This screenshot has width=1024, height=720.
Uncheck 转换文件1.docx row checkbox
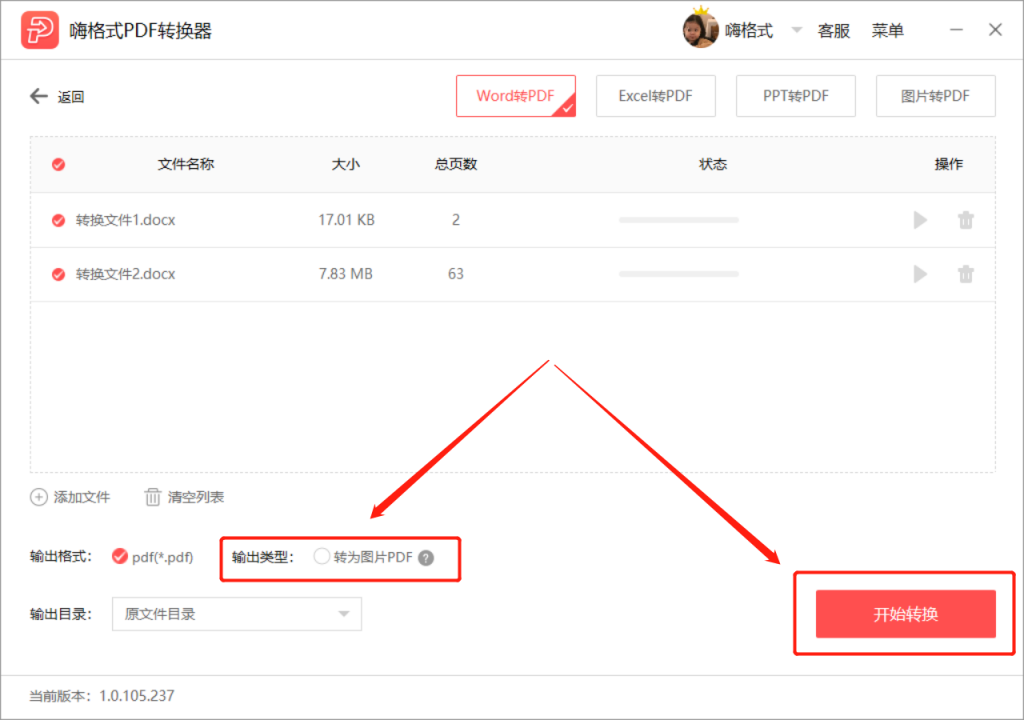click(x=59, y=220)
